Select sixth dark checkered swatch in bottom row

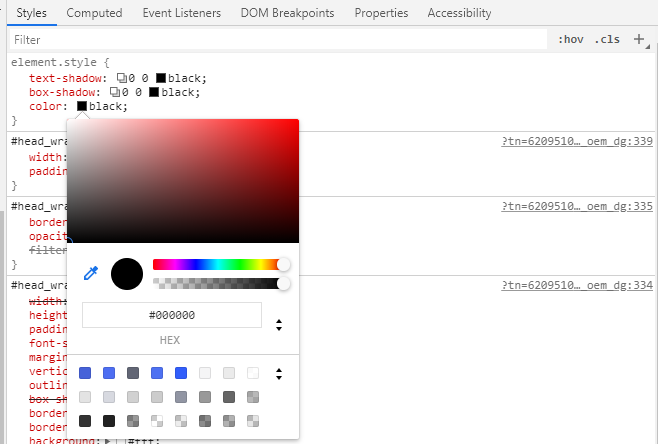pyautogui.click(x=205, y=421)
